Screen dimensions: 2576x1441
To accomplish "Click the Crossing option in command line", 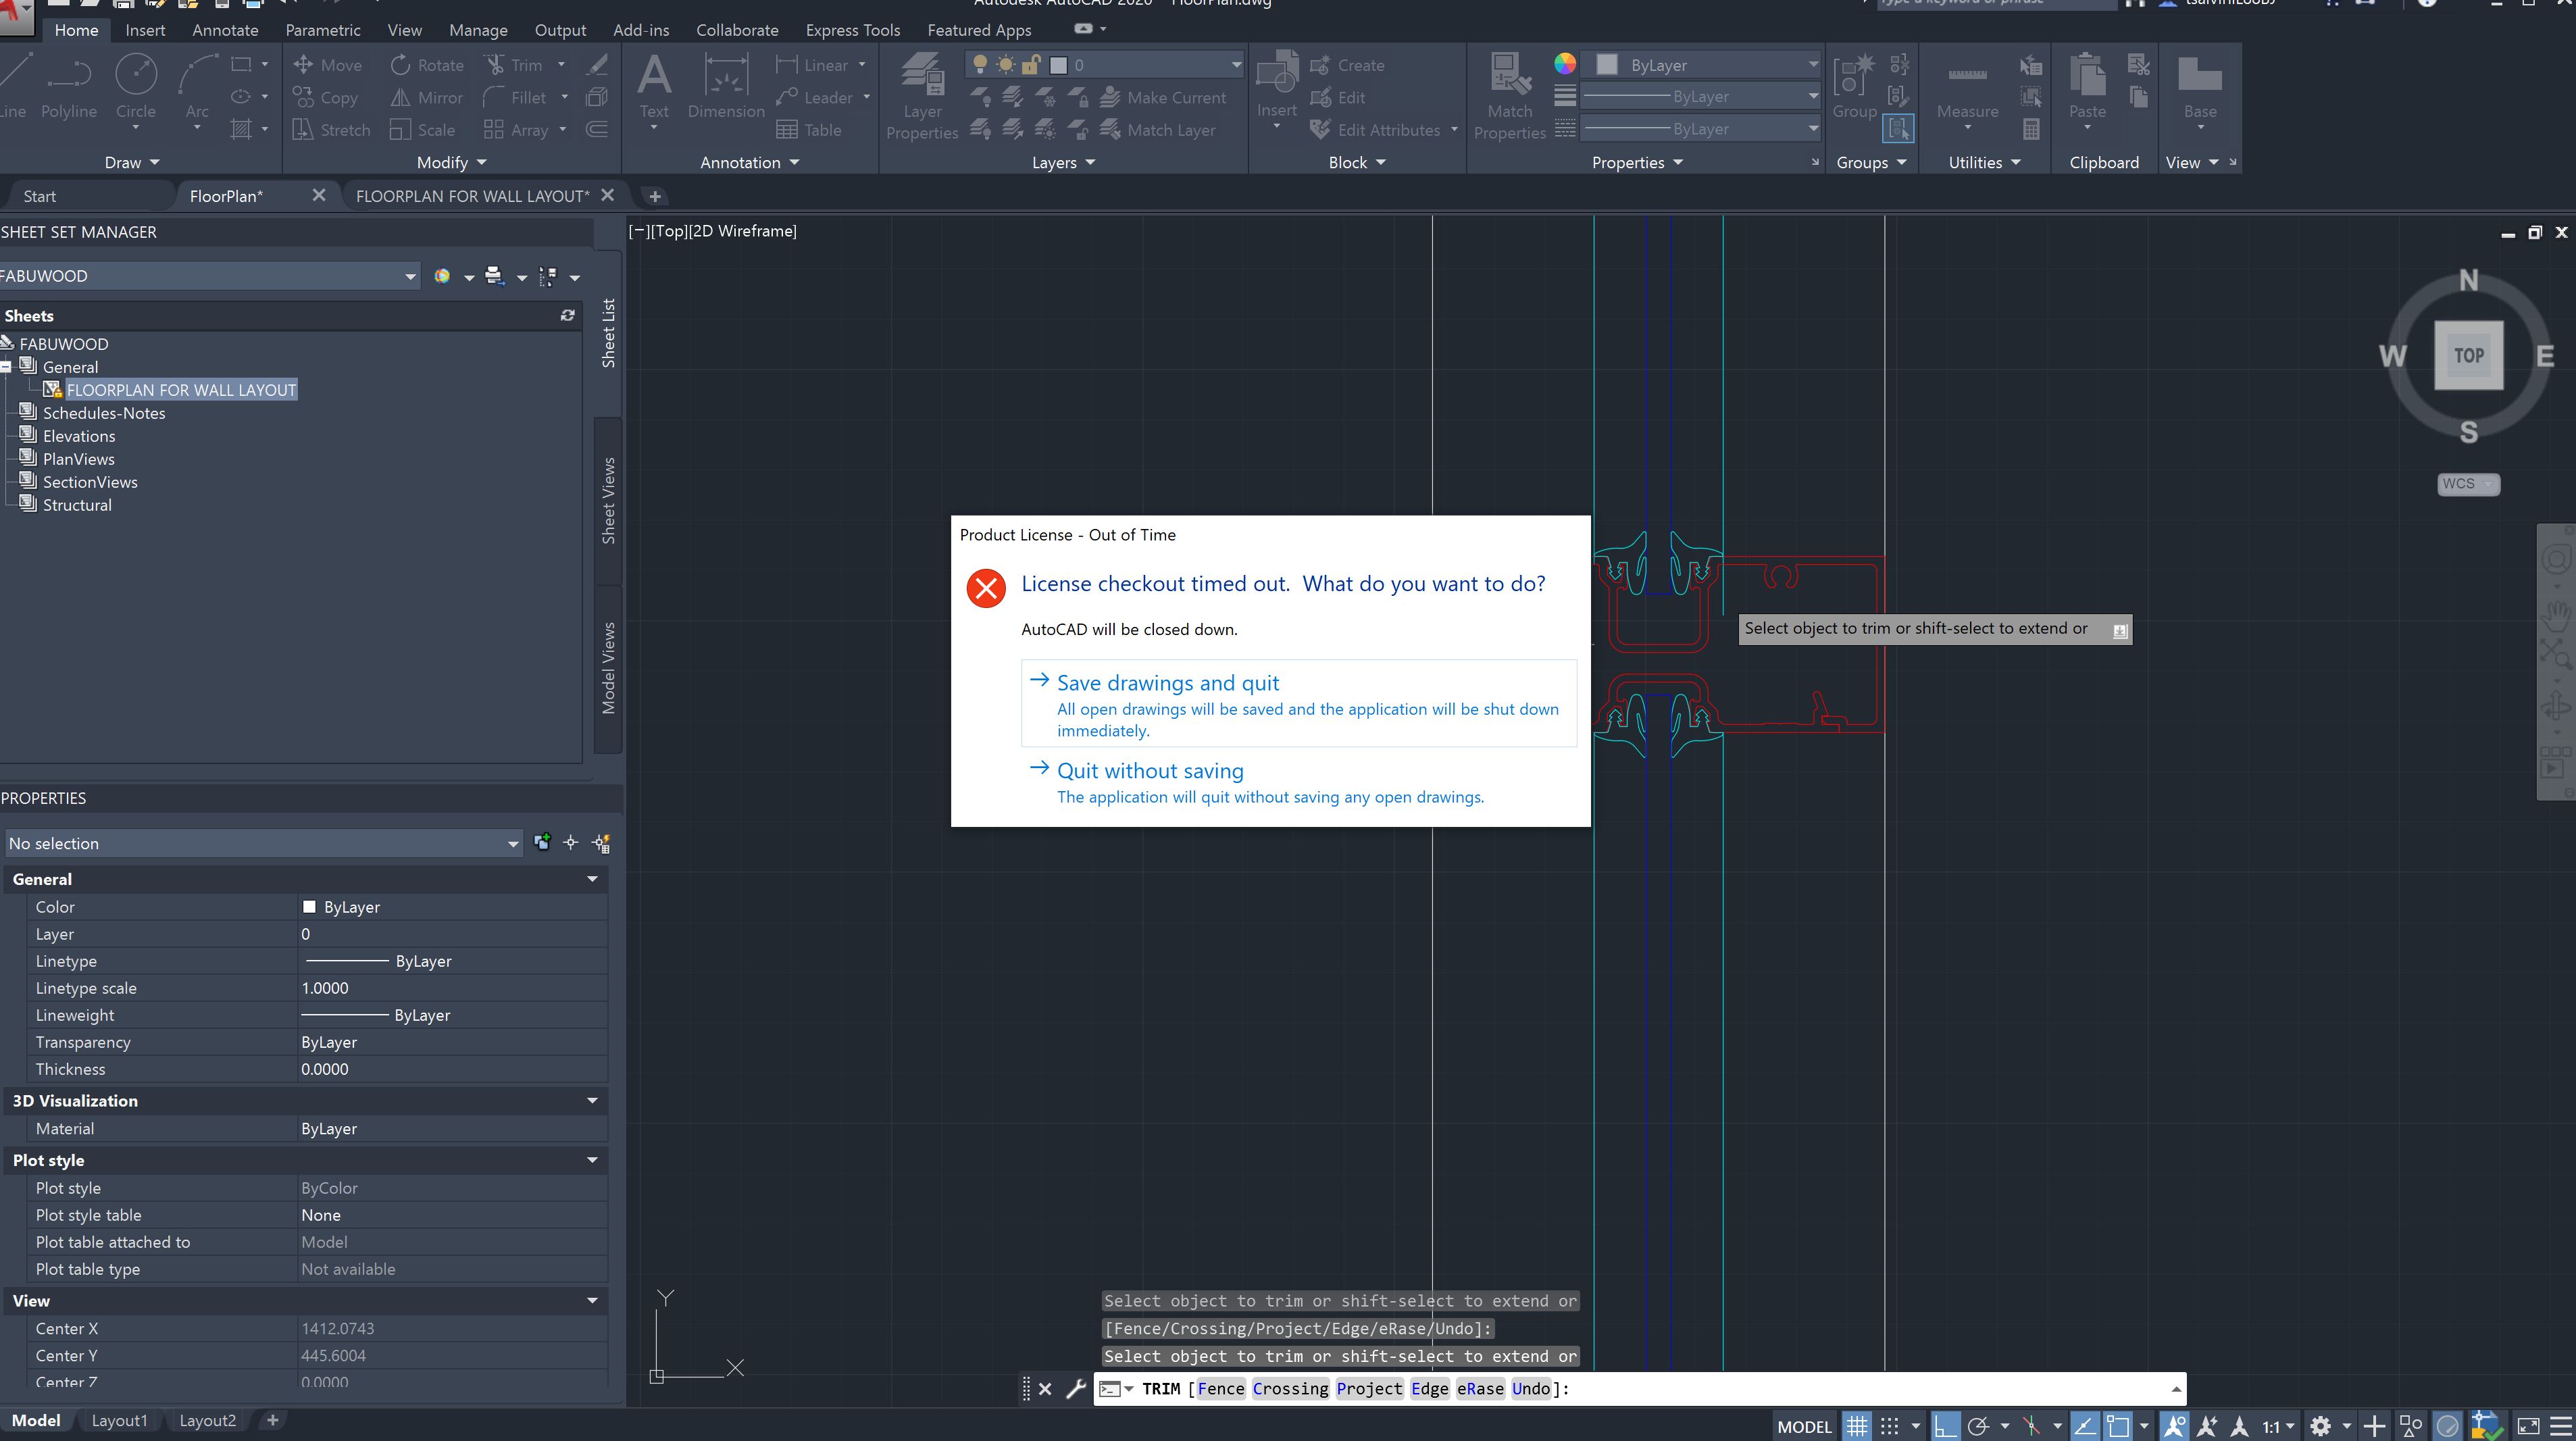I will click(x=1290, y=1388).
